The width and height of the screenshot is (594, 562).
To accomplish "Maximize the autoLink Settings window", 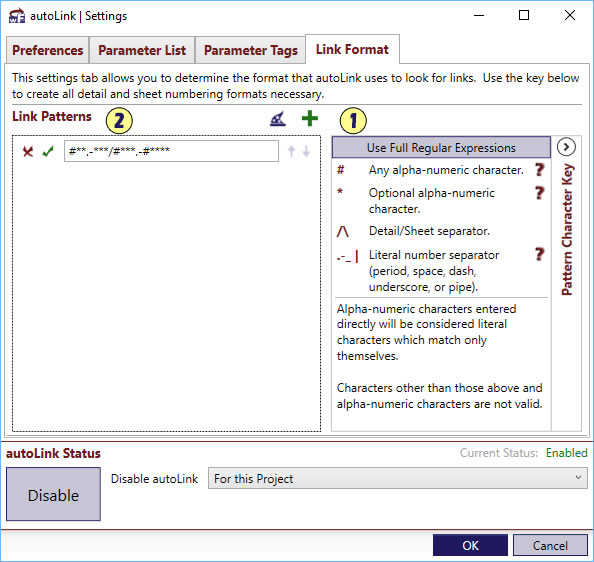I will [524, 16].
